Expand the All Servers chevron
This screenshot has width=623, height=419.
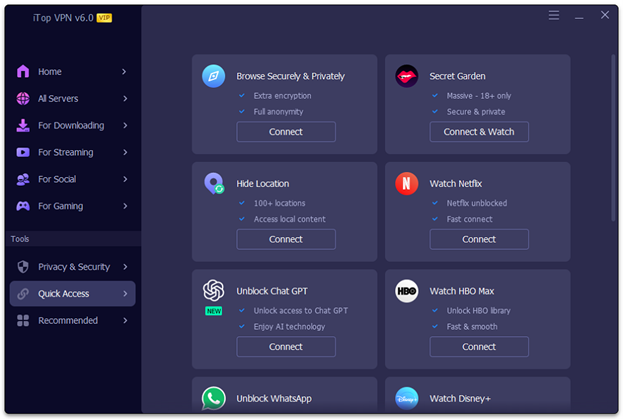tap(125, 98)
